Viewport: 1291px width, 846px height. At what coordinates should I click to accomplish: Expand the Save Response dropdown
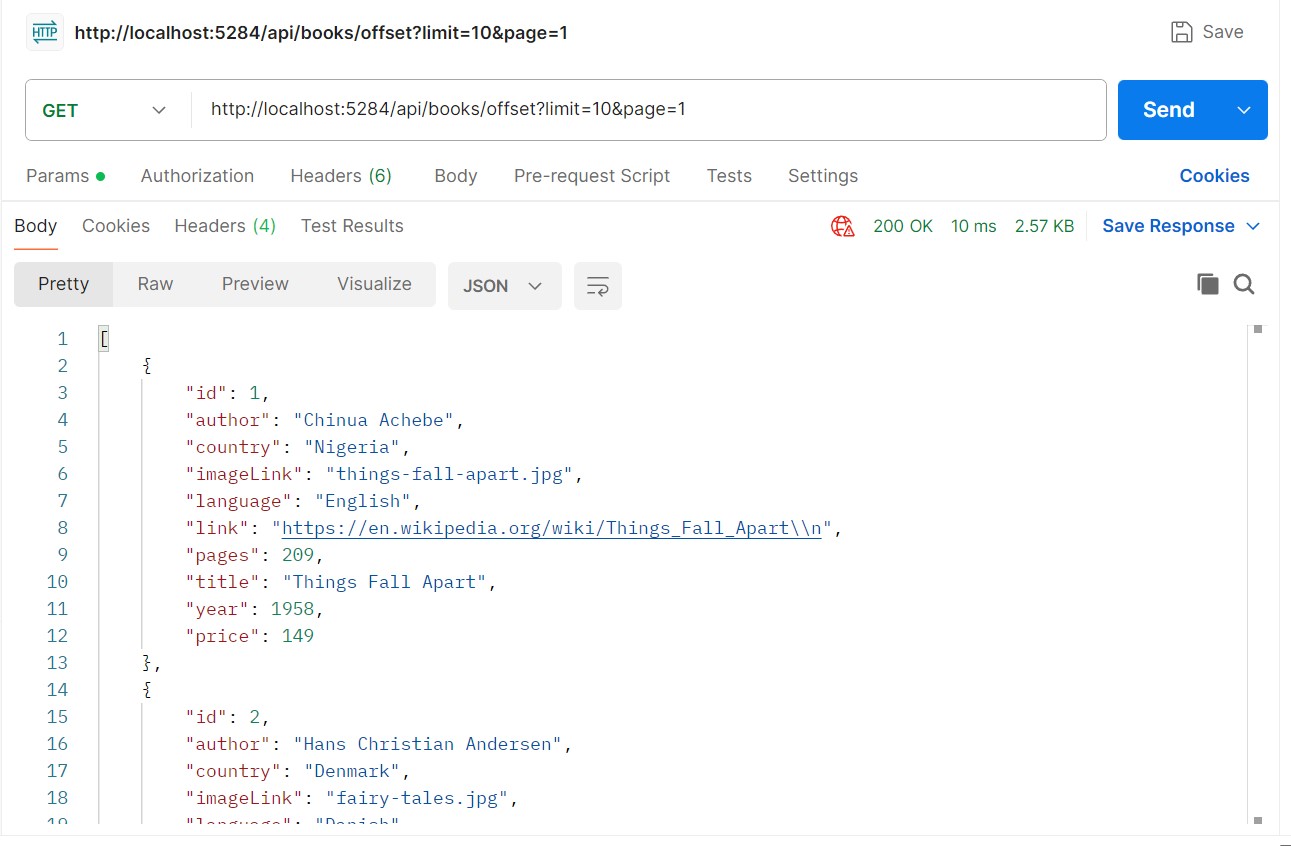[x=1254, y=226]
